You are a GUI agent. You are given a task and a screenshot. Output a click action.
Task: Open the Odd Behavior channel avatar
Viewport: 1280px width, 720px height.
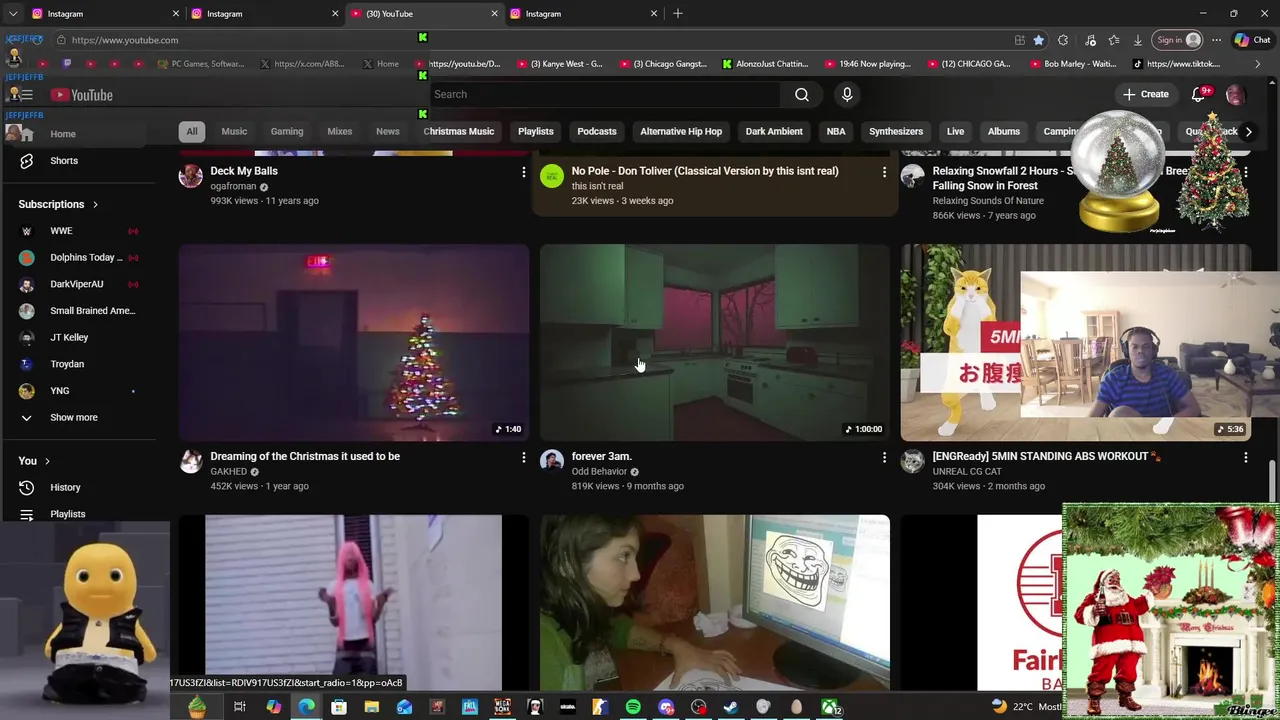click(552, 461)
